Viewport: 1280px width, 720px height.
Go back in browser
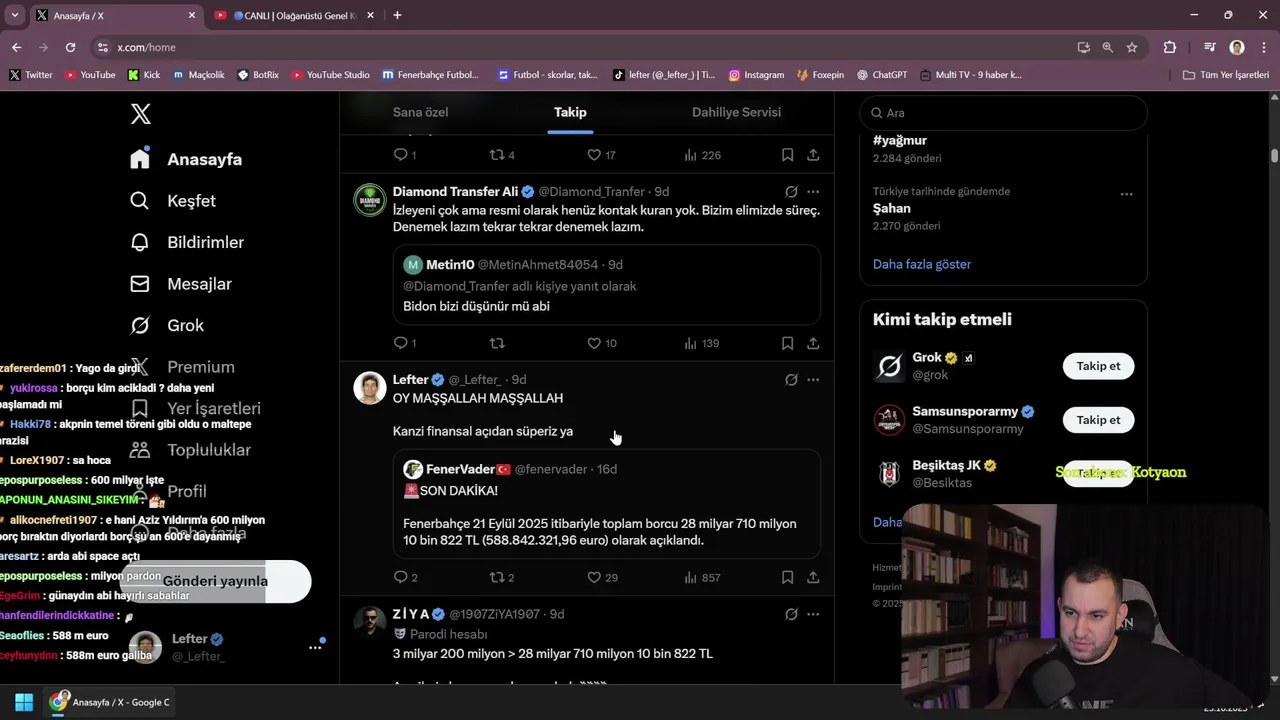[16, 47]
